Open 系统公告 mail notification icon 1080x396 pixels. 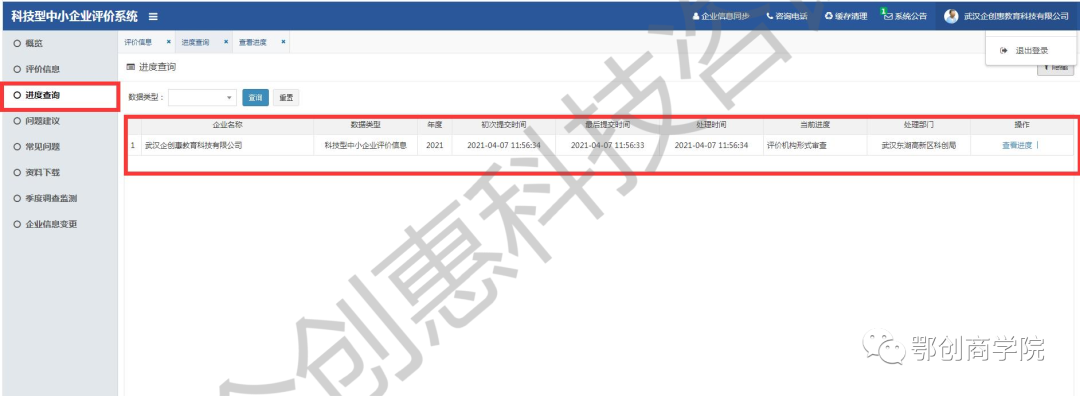(888, 17)
